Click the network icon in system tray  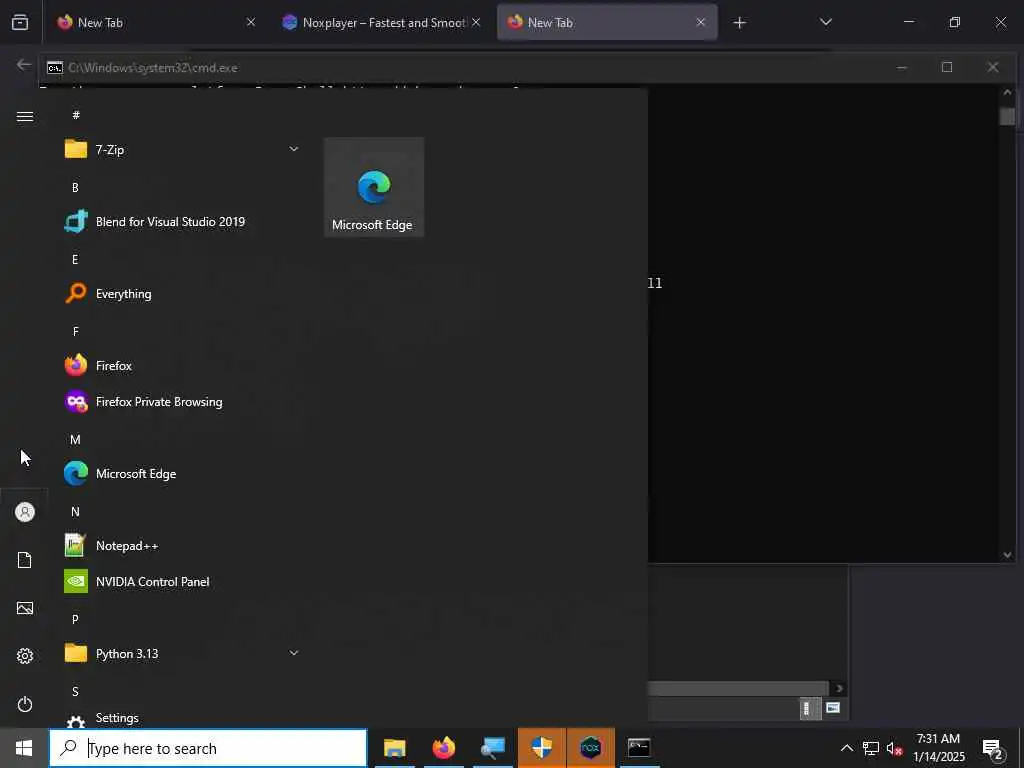click(871, 748)
